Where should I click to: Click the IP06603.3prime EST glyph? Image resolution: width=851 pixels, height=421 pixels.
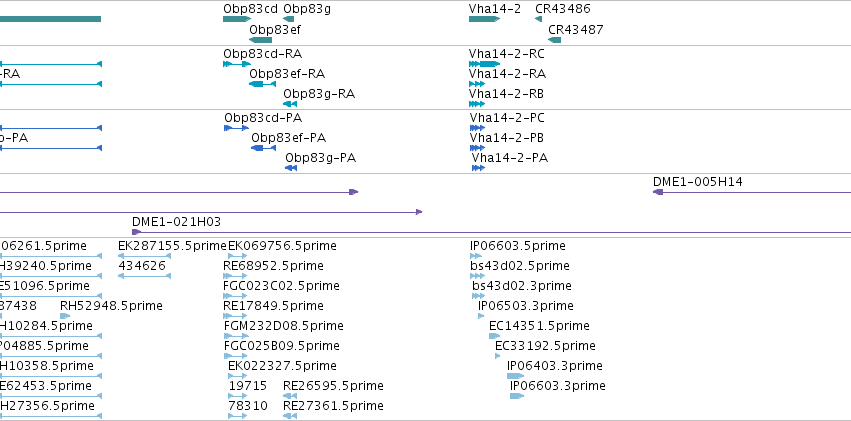(517, 396)
